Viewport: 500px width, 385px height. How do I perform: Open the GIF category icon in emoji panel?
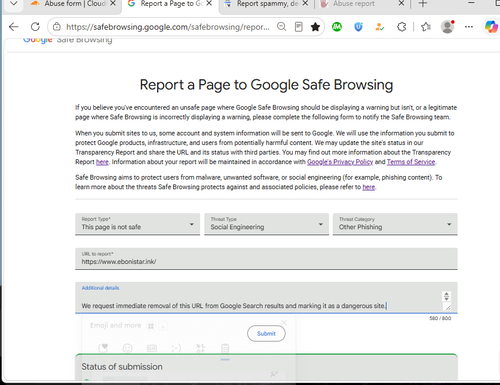pyautogui.click(x=152, y=348)
